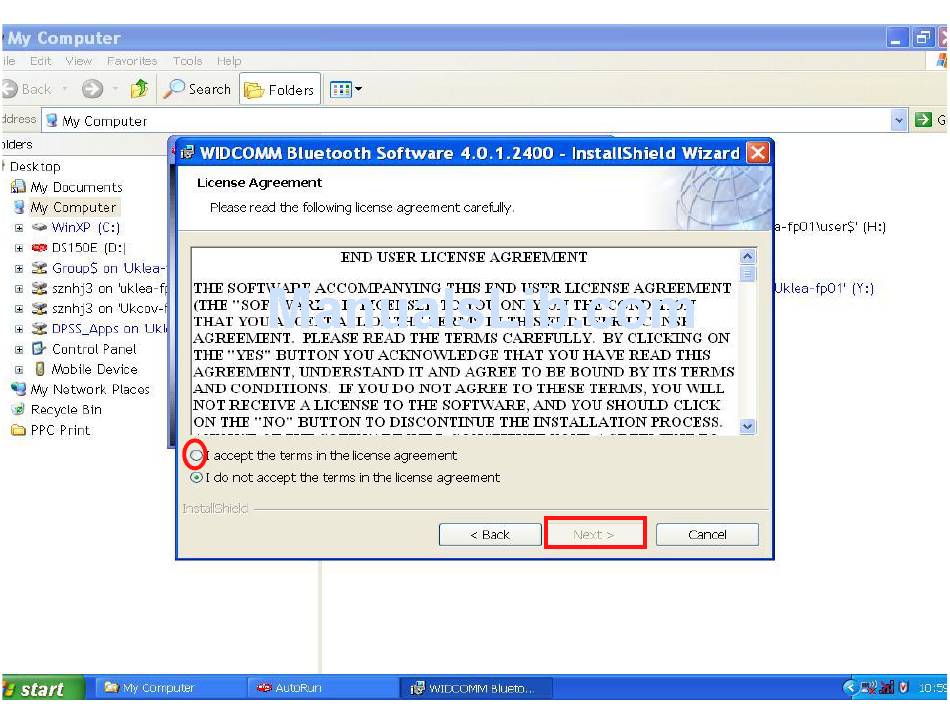Click the My Documents folder icon
Viewport: 950px width, 725px height.
[19, 186]
